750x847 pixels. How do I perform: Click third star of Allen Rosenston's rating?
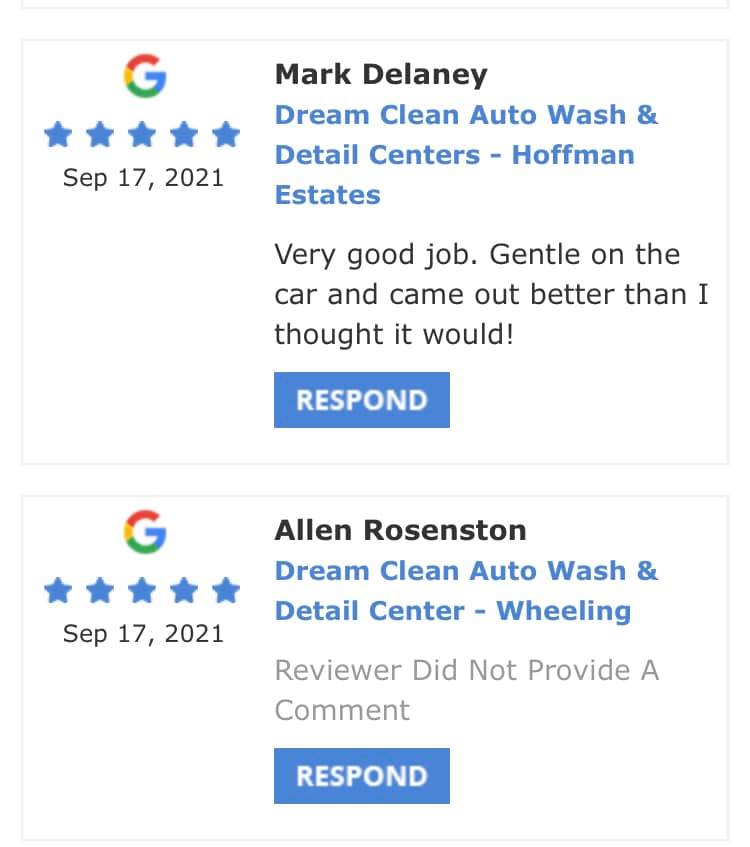(143, 590)
